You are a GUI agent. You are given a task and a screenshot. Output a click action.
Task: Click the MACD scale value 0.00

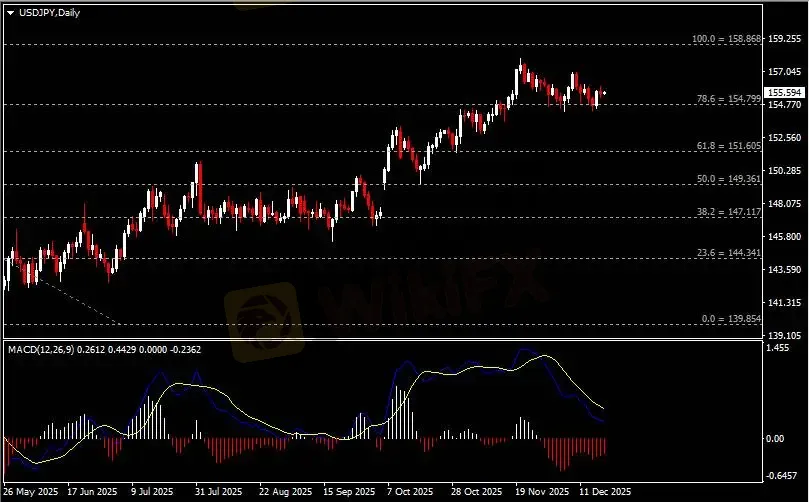(x=775, y=439)
